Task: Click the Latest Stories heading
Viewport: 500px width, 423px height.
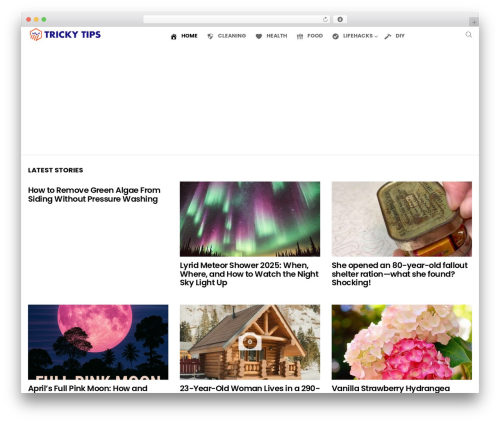Action: (56, 170)
